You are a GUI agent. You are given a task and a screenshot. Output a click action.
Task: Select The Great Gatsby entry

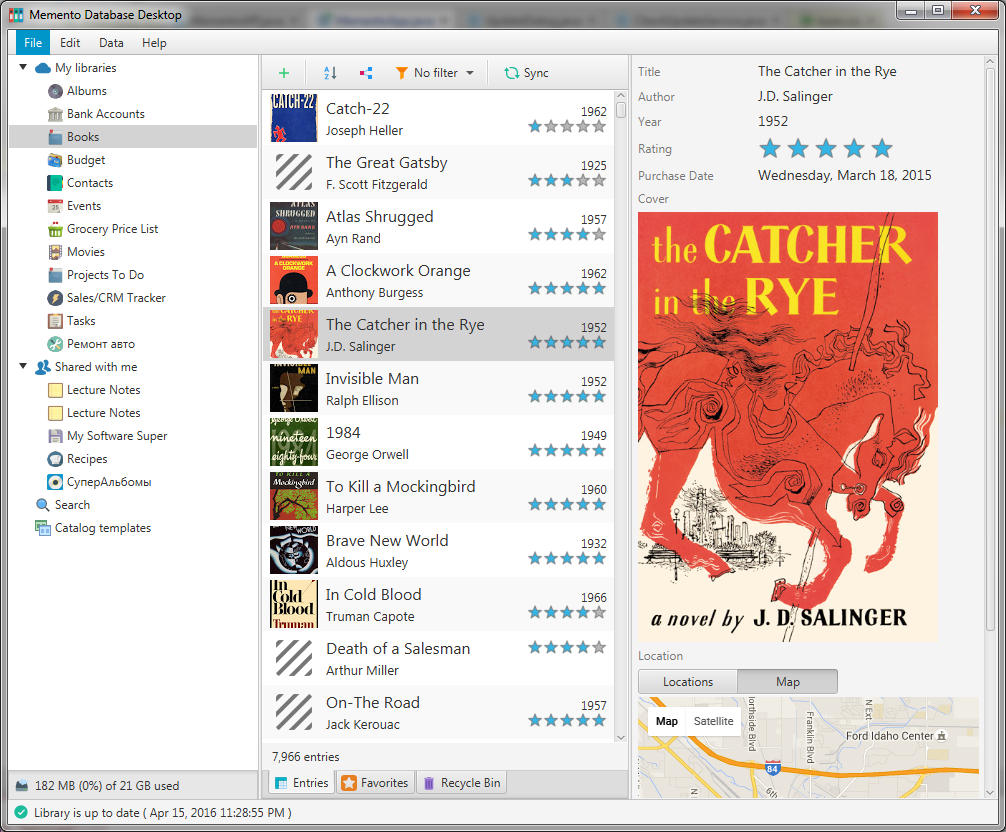(438, 173)
